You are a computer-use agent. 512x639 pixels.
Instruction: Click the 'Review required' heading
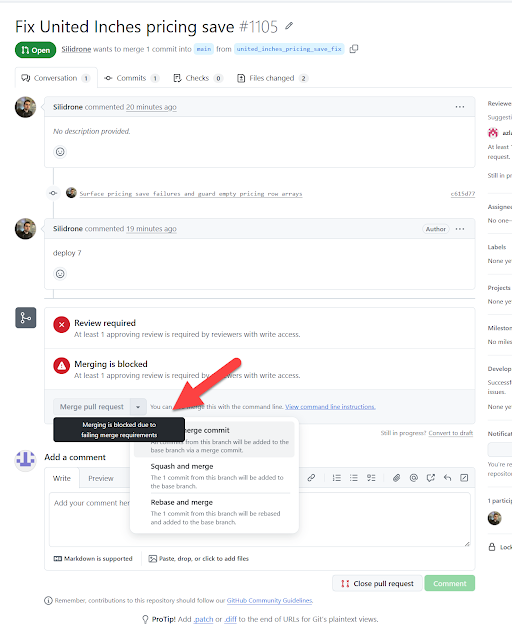105,323
